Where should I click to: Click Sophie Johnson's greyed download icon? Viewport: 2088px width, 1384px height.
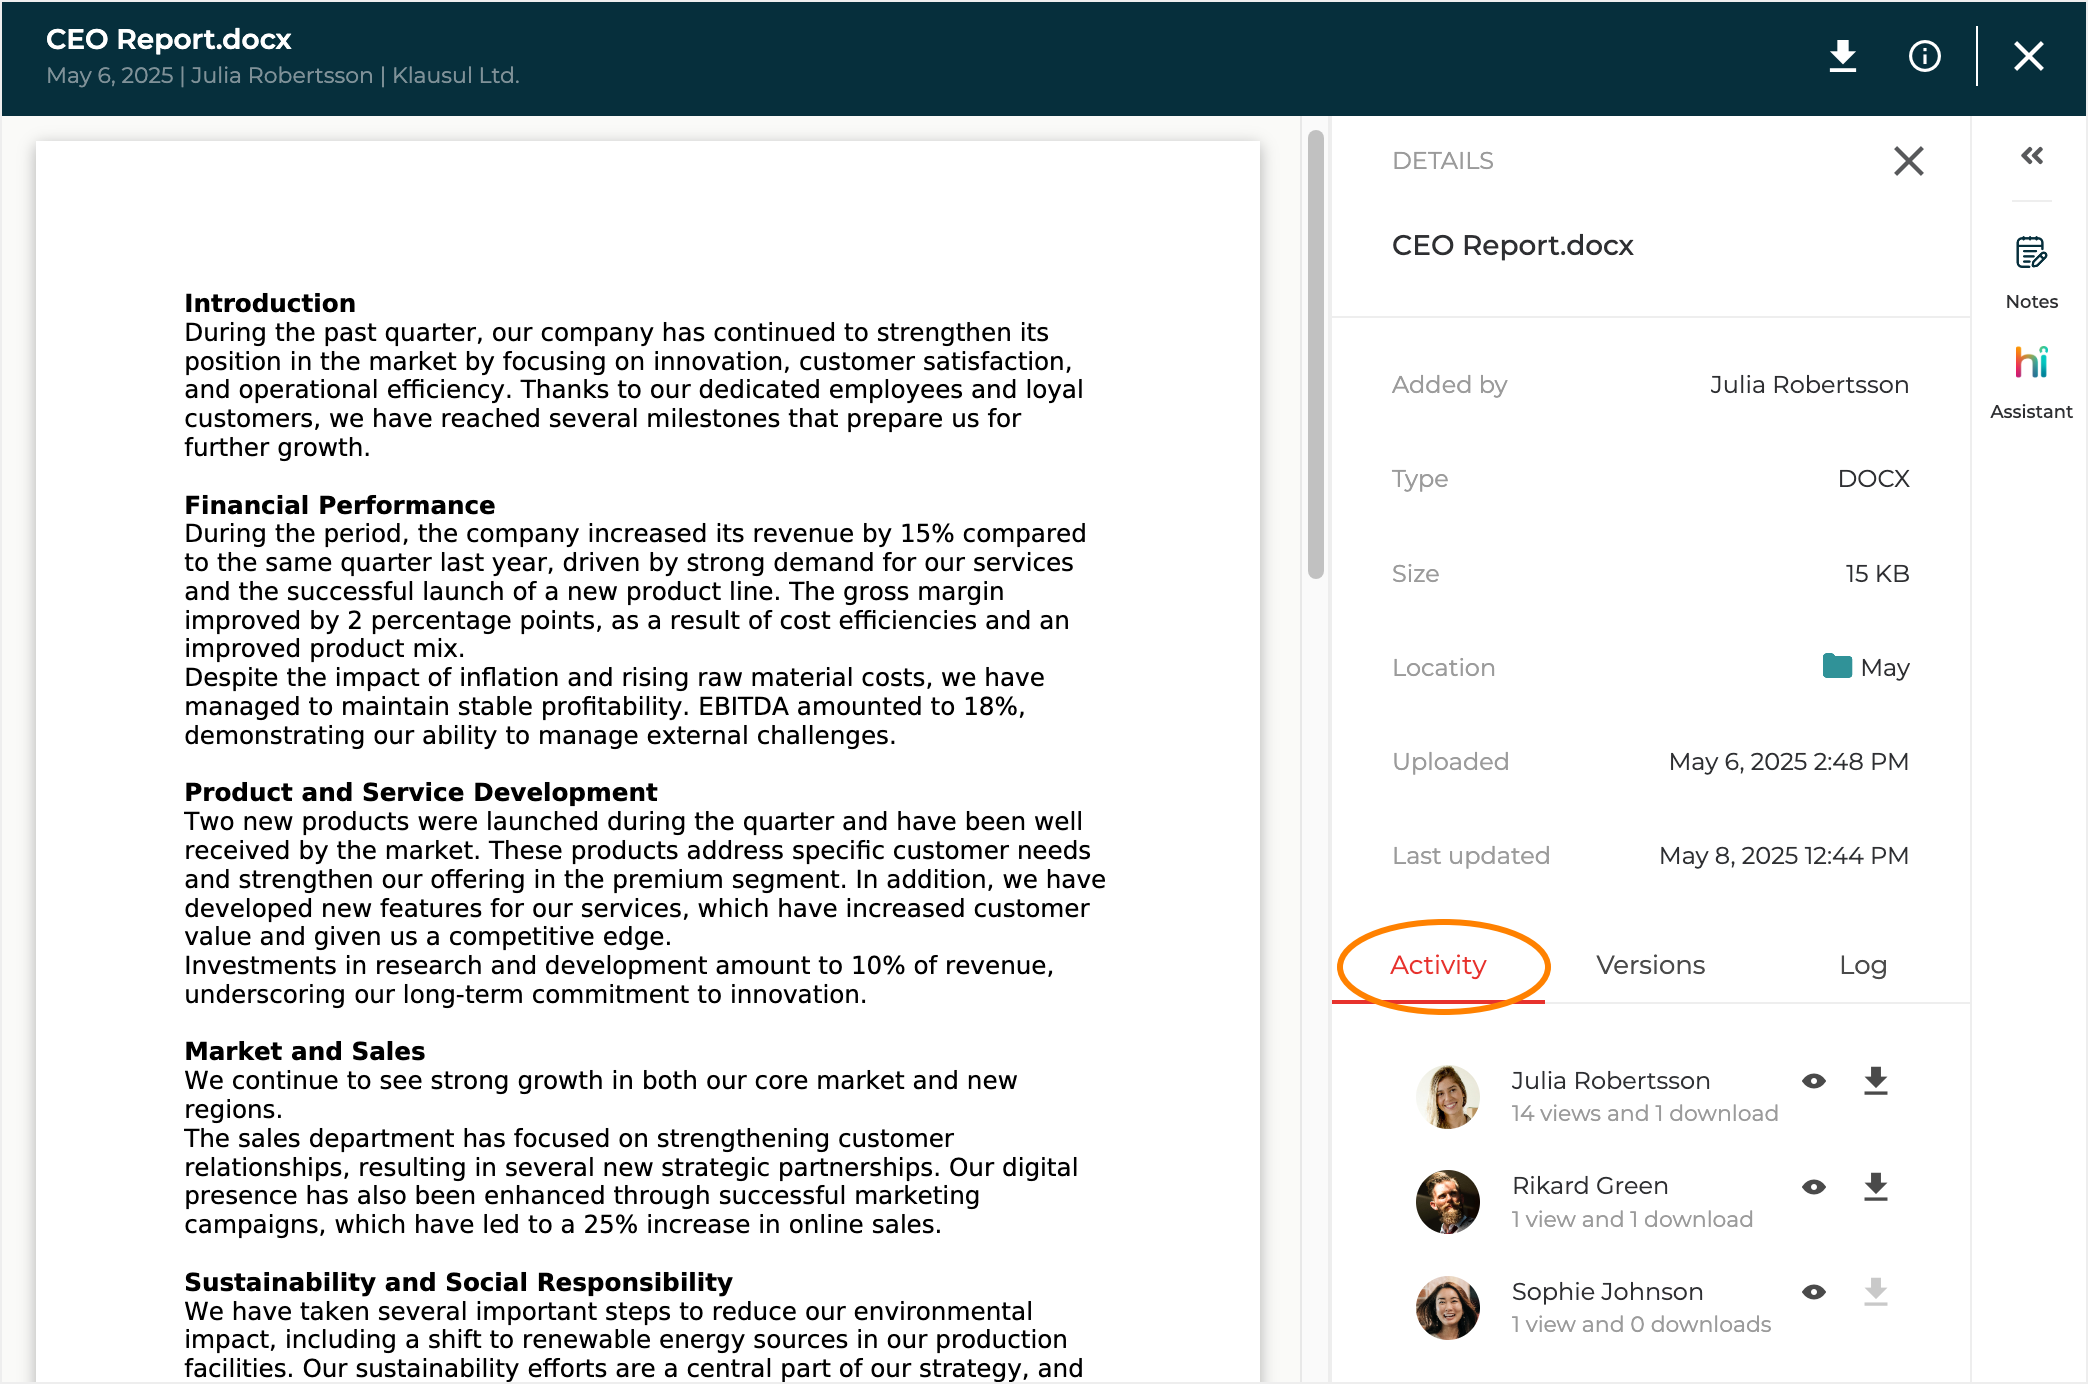1875,1292
